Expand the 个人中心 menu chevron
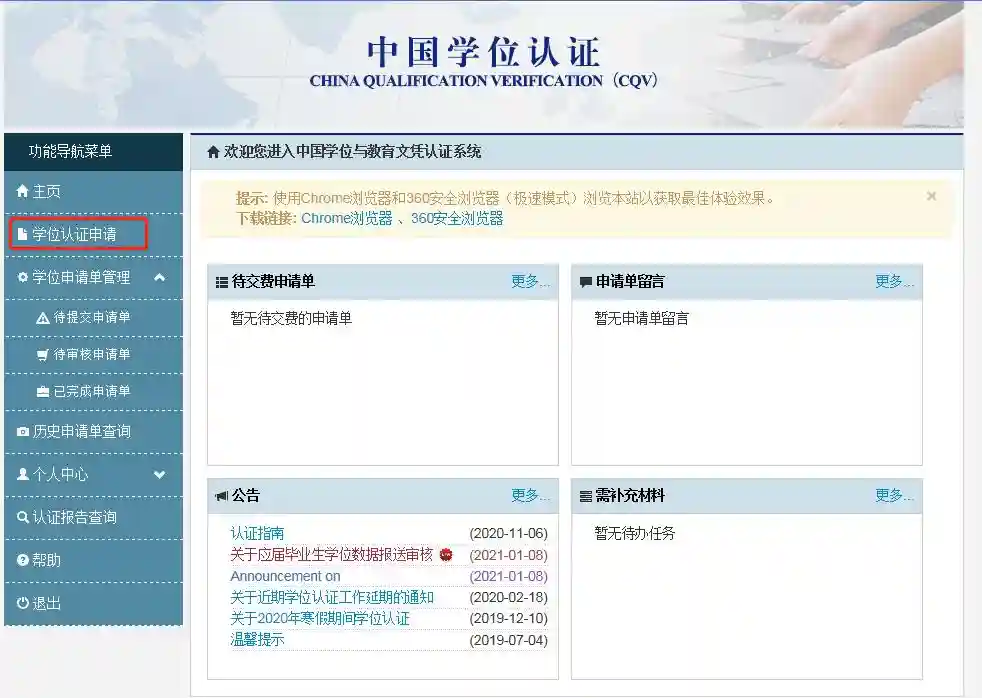Image resolution: width=982 pixels, height=698 pixels. pos(160,475)
